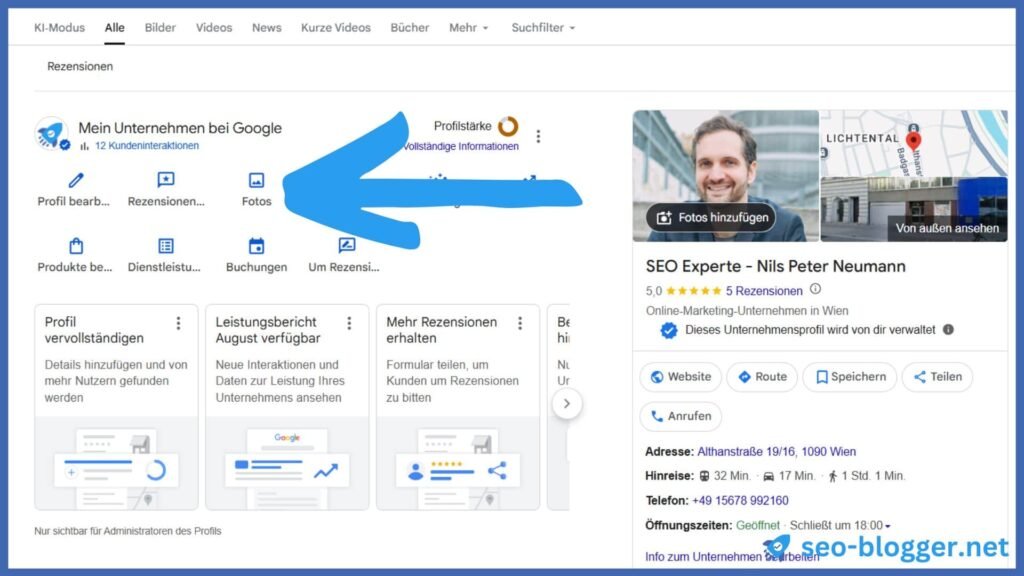Open the Profil bearbeiten pencil icon
This screenshot has width=1024, height=576.
[x=76, y=180]
